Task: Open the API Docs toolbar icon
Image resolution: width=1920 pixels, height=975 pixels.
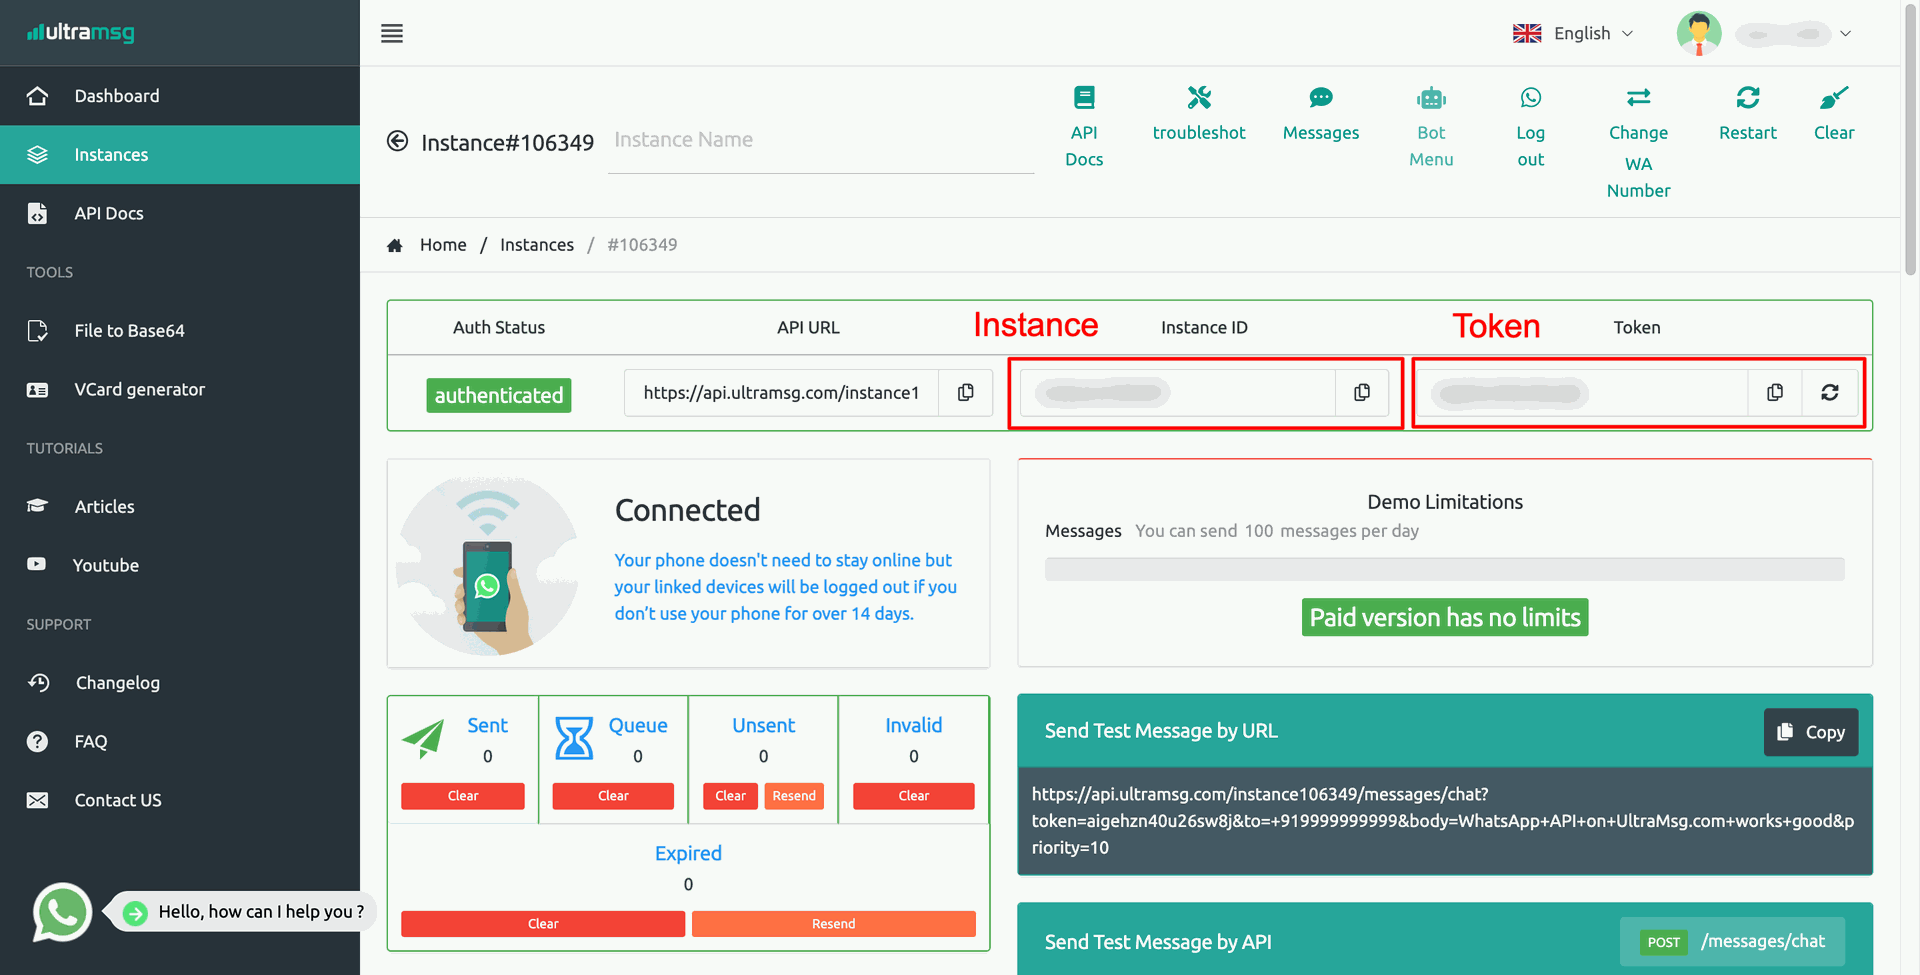Action: [1084, 98]
